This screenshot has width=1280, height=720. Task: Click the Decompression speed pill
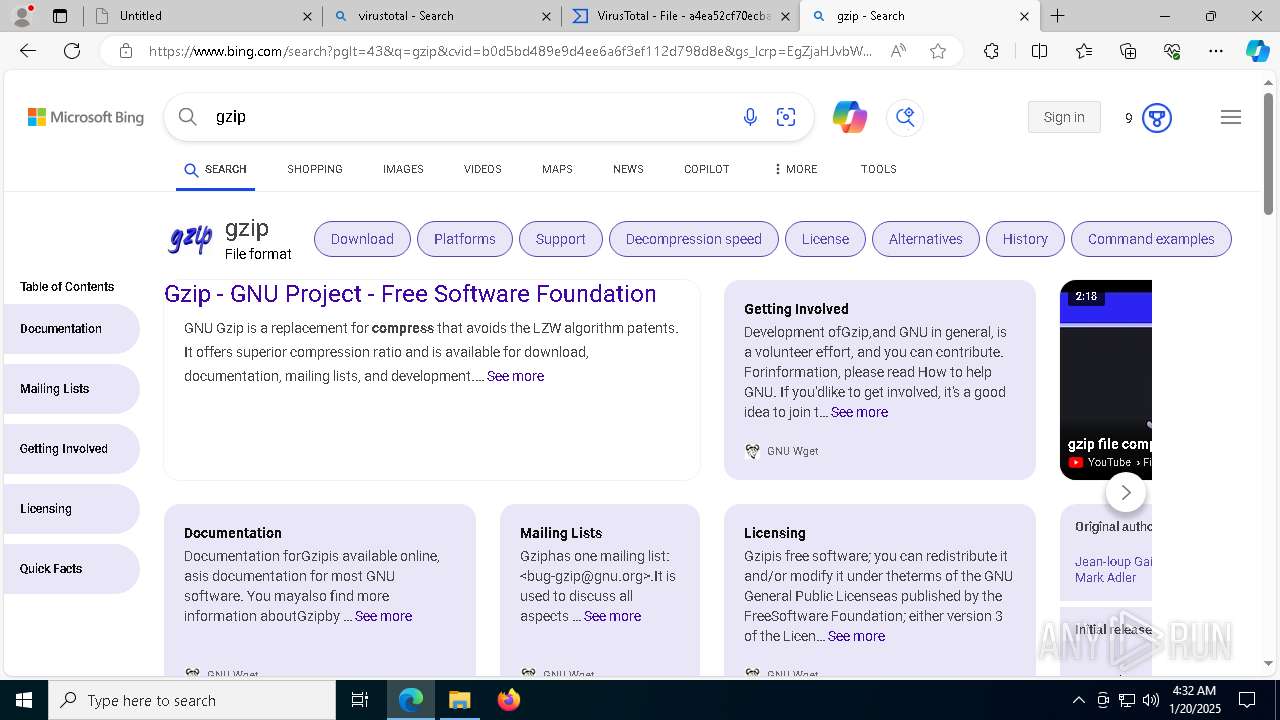pos(694,239)
